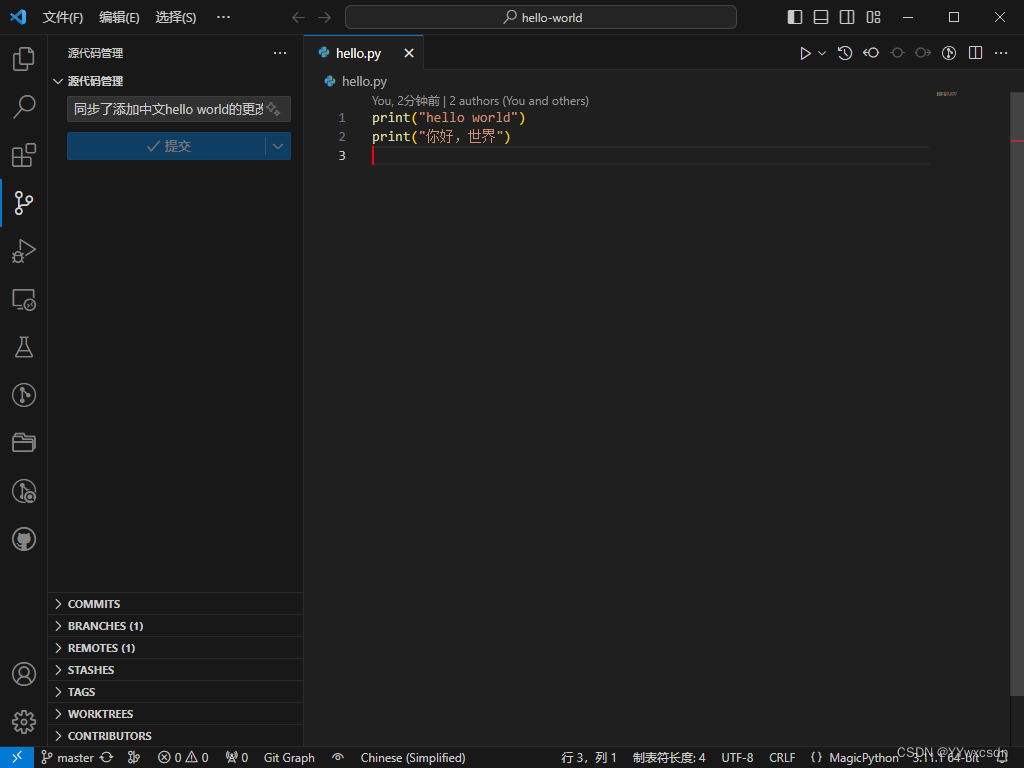Click the master branch in status bar
The height and width of the screenshot is (768, 1024).
[68, 758]
